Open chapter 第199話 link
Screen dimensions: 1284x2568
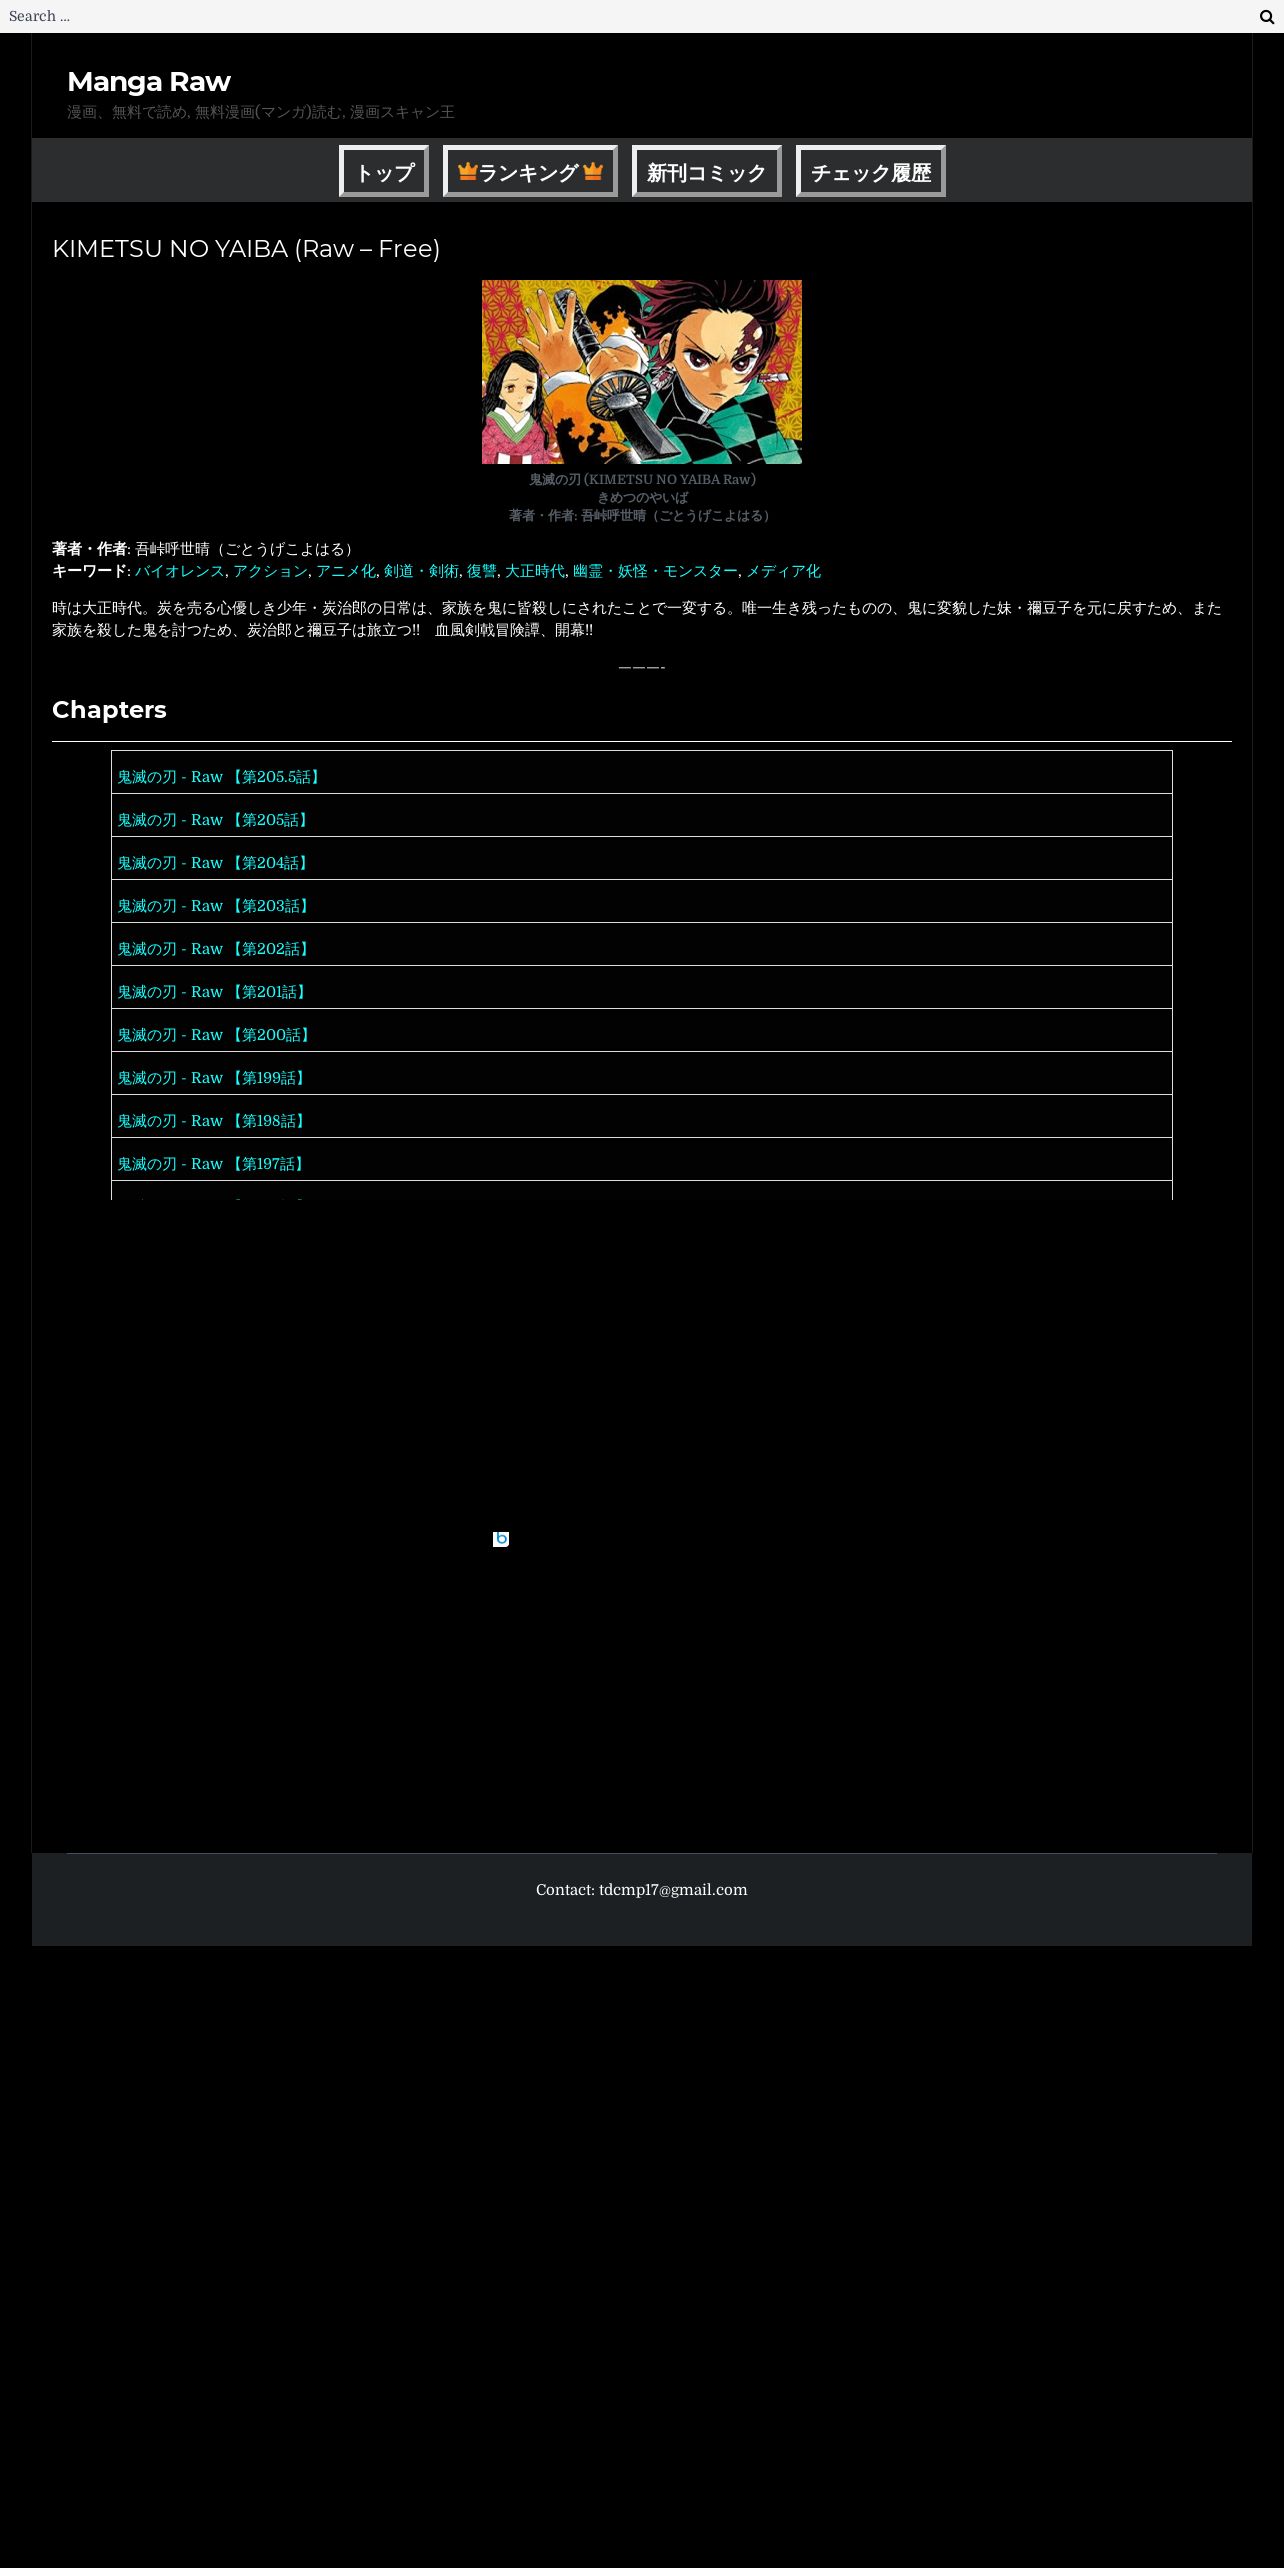[x=213, y=1078]
